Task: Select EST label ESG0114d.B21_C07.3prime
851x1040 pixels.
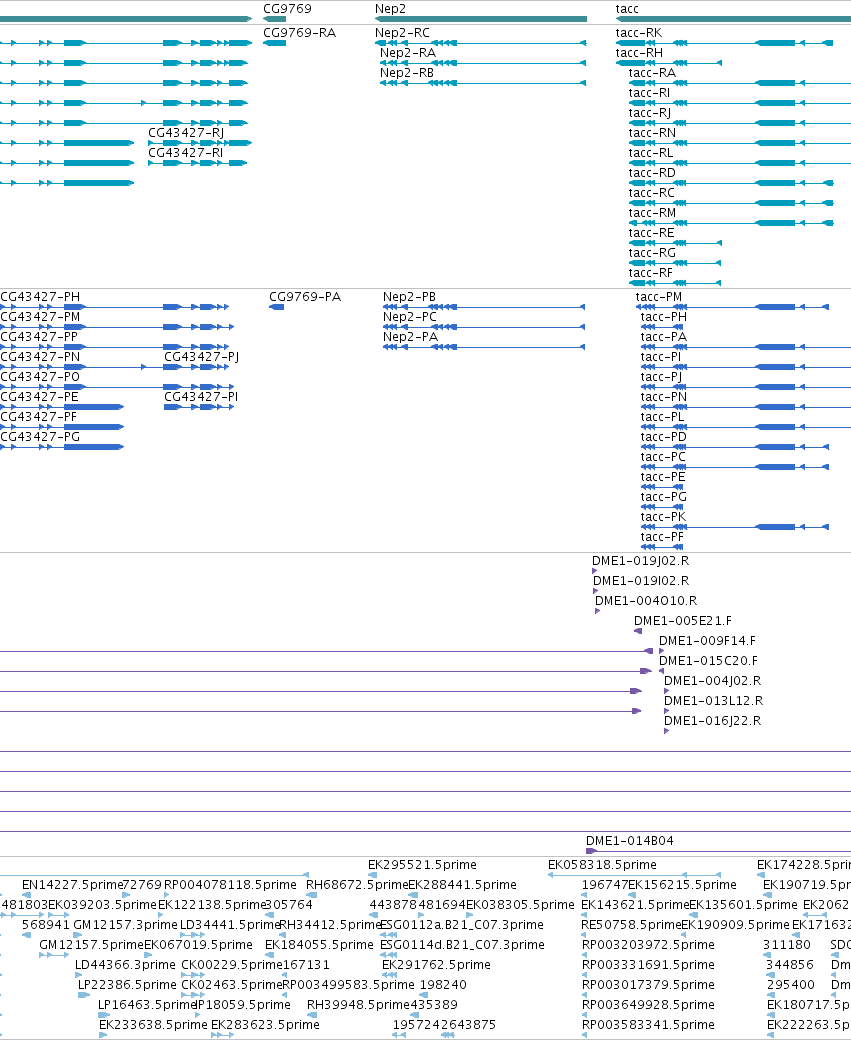Action: click(462, 944)
